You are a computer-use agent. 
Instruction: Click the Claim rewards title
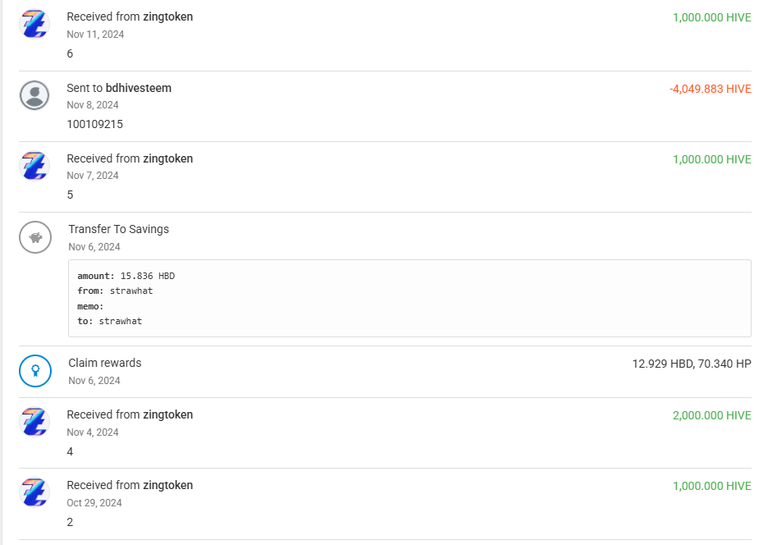pos(105,363)
